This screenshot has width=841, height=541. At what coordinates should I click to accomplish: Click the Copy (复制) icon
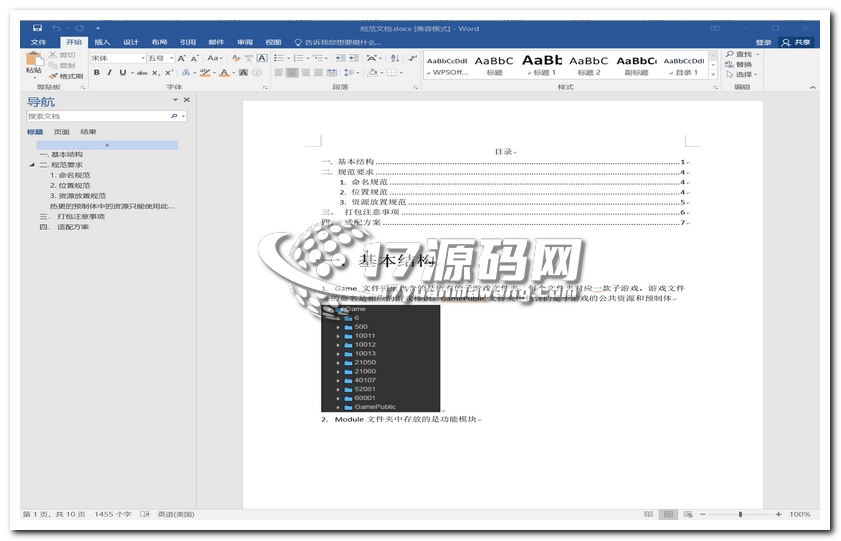[x=53, y=65]
